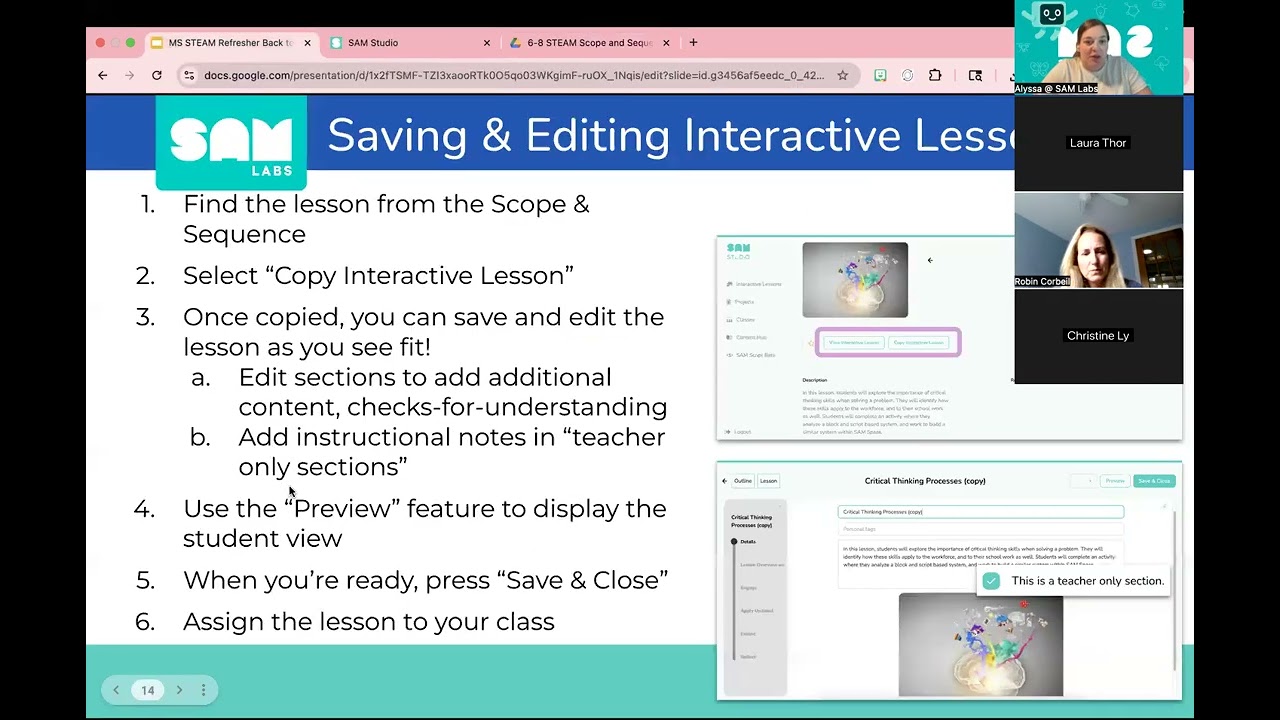The image size is (1280, 720).
Task: Click the text 'When you're ready, press "Save & Close"'
Action: (426, 580)
